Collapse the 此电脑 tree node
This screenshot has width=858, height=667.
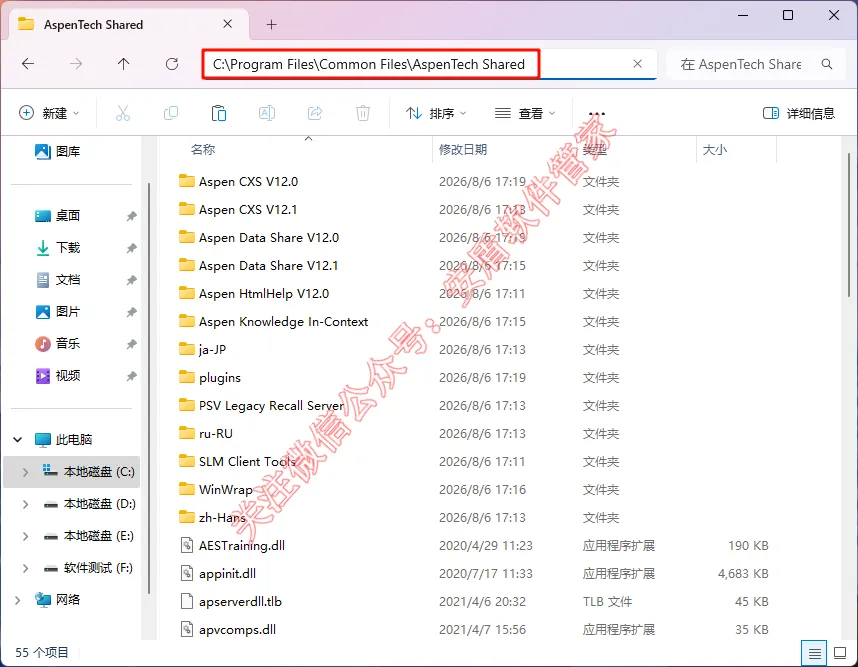point(18,439)
